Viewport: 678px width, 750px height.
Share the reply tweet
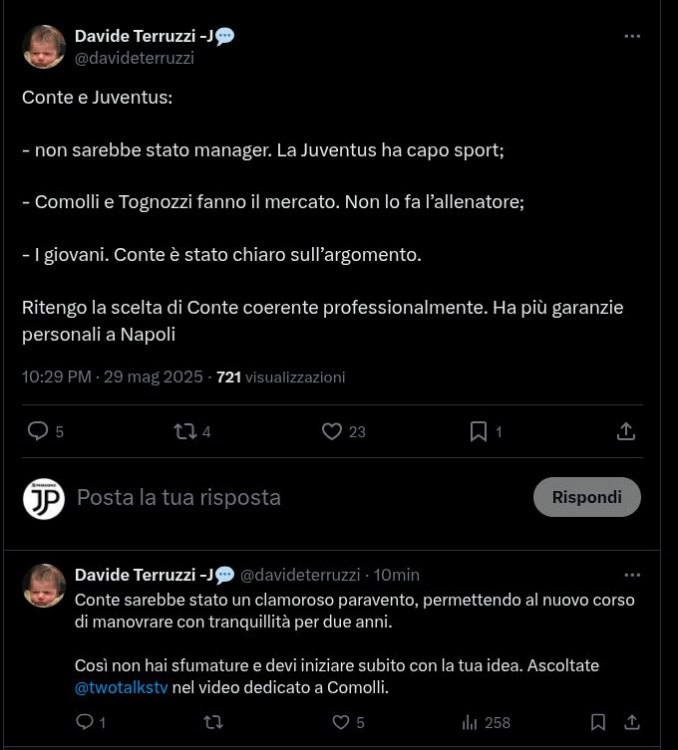tap(632, 722)
